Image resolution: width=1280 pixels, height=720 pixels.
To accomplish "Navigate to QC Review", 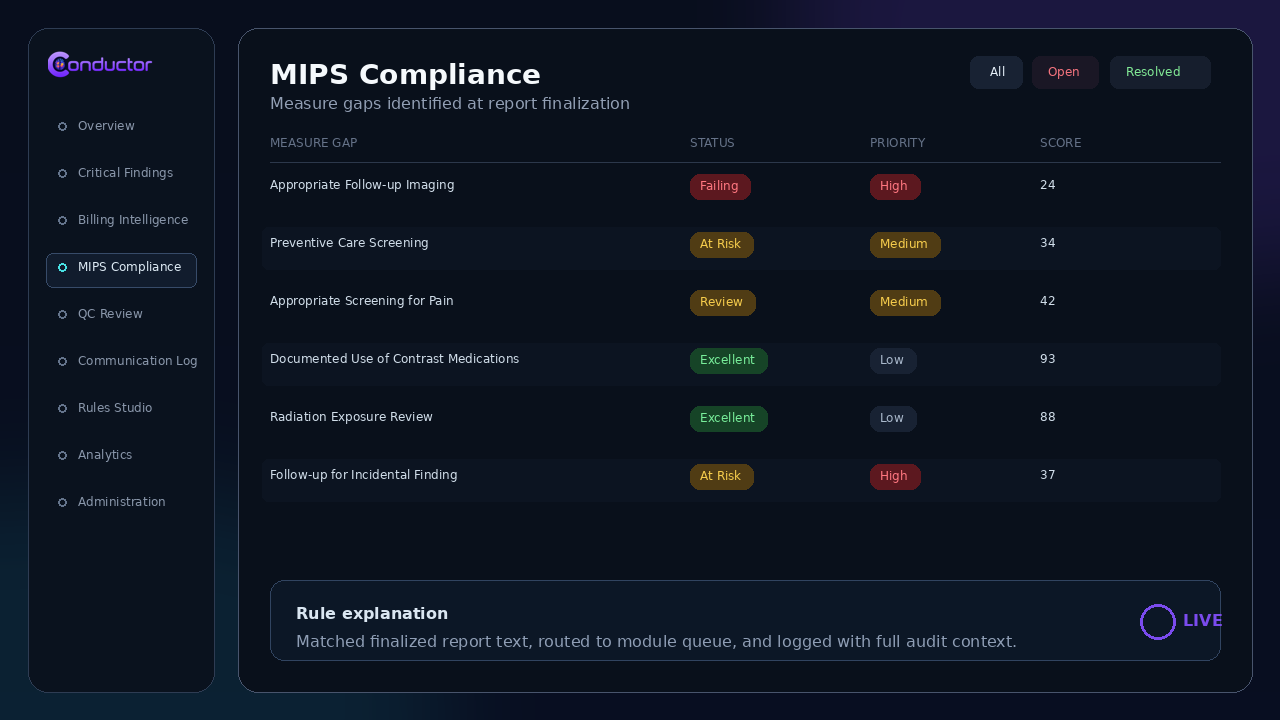I will [121, 314].
